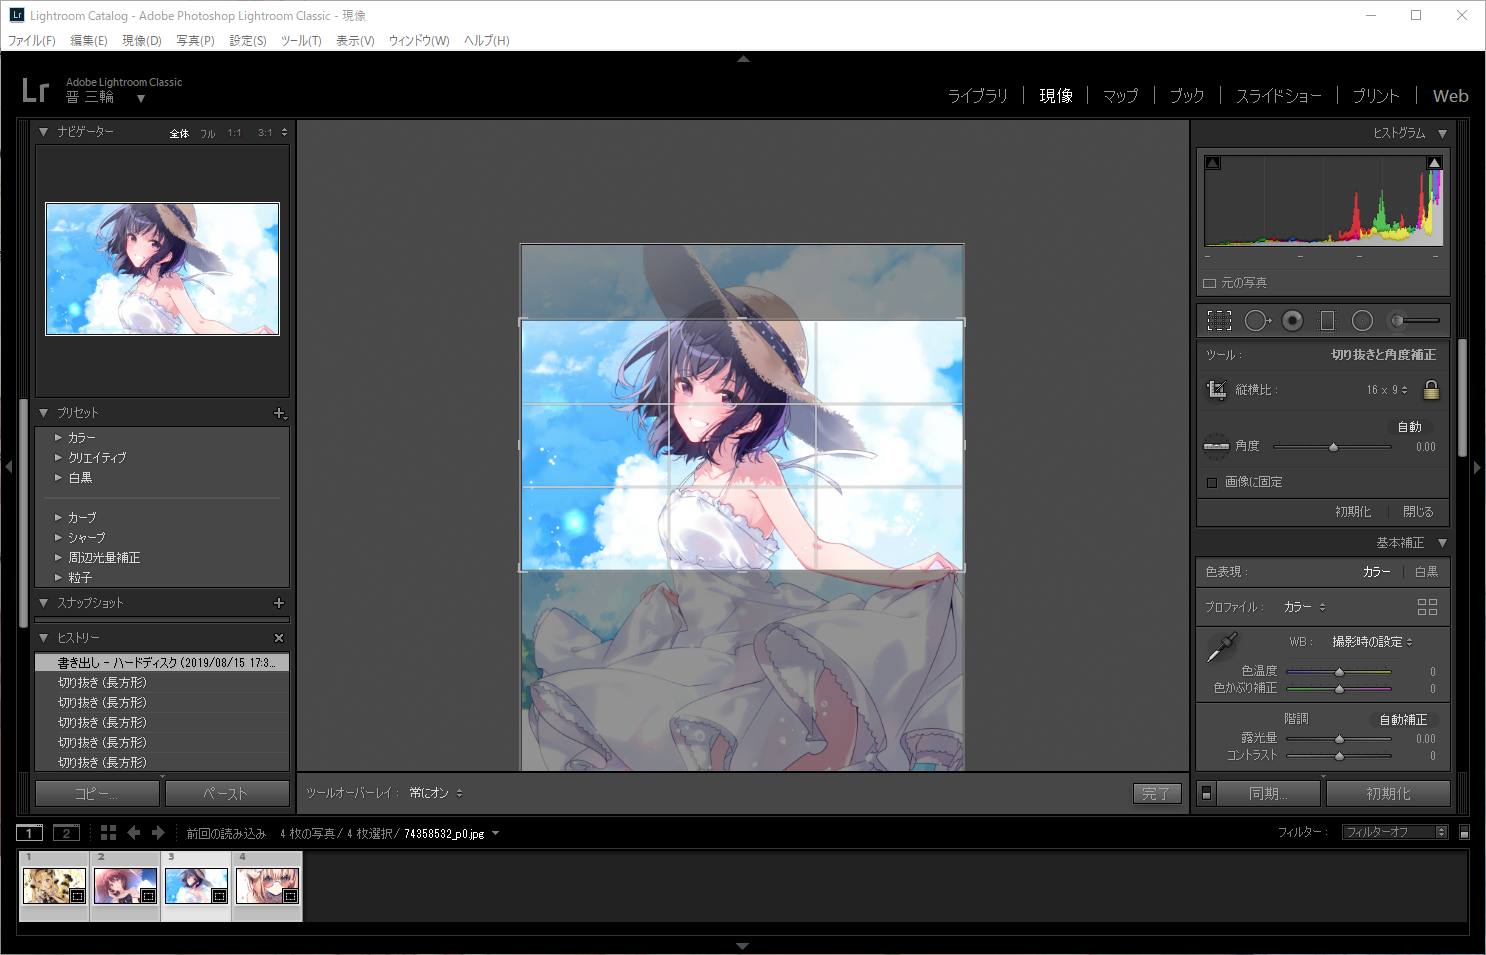Go forward with the right arrow
Image resolution: width=1486 pixels, height=955 pixels.
(x=158, y=832)
